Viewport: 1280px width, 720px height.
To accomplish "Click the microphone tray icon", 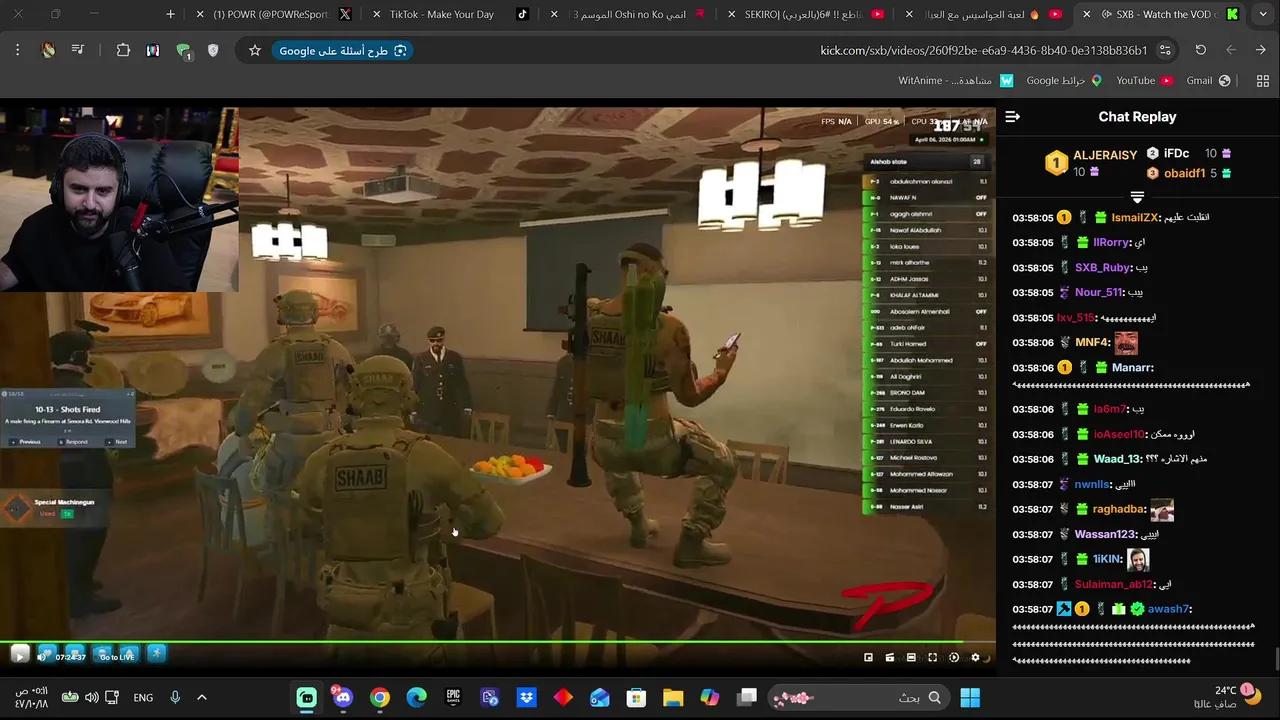I will [x=175, y=697].
